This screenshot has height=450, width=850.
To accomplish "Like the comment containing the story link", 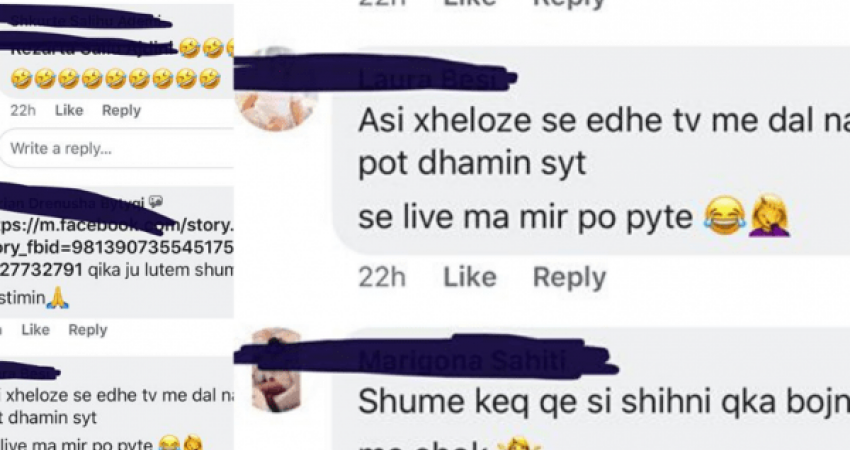I will point(35,330).
